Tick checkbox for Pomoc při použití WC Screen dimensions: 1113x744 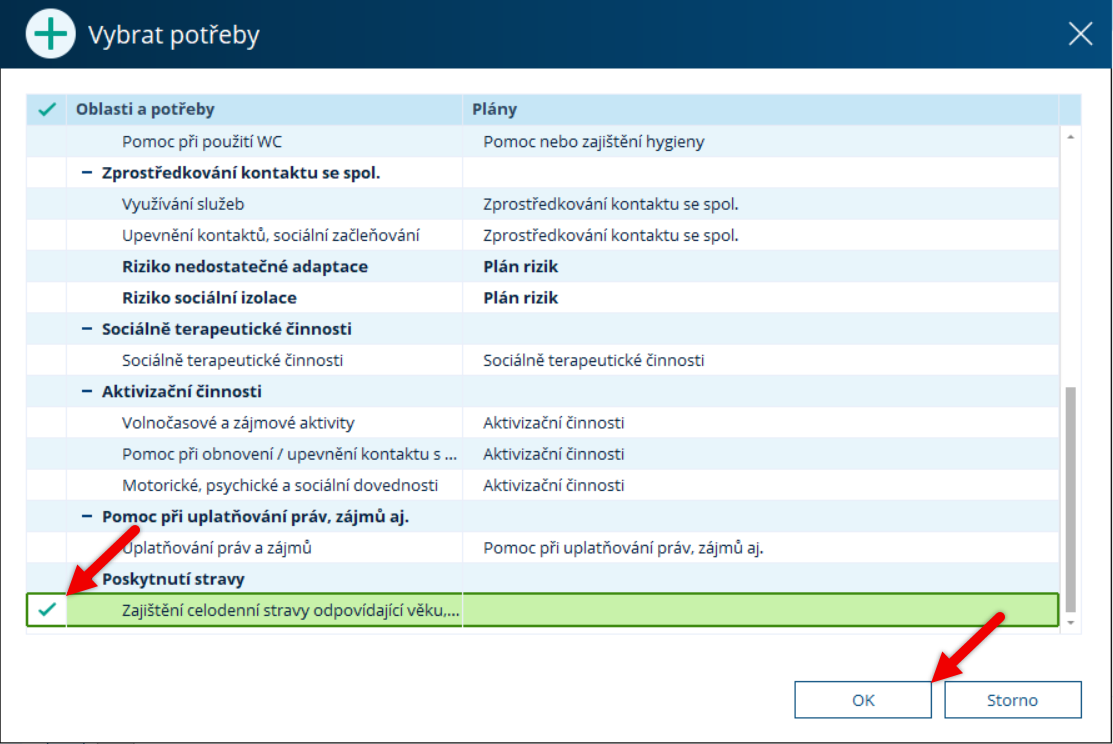[47, 141]
